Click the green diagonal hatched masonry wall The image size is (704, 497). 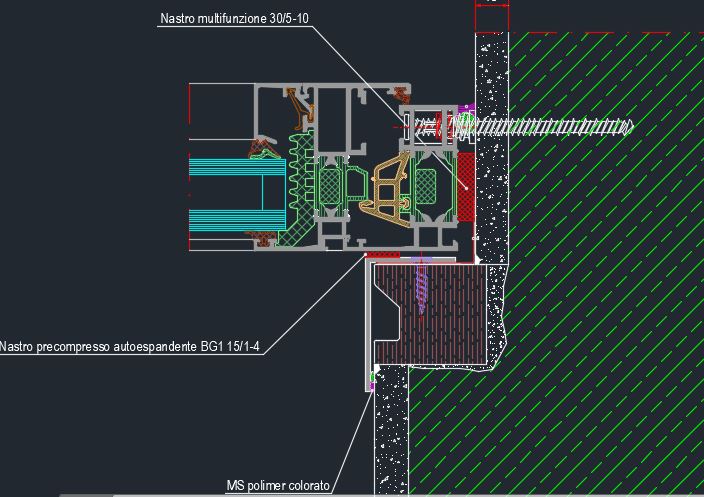pyautogui.click(x=600, y=300)
